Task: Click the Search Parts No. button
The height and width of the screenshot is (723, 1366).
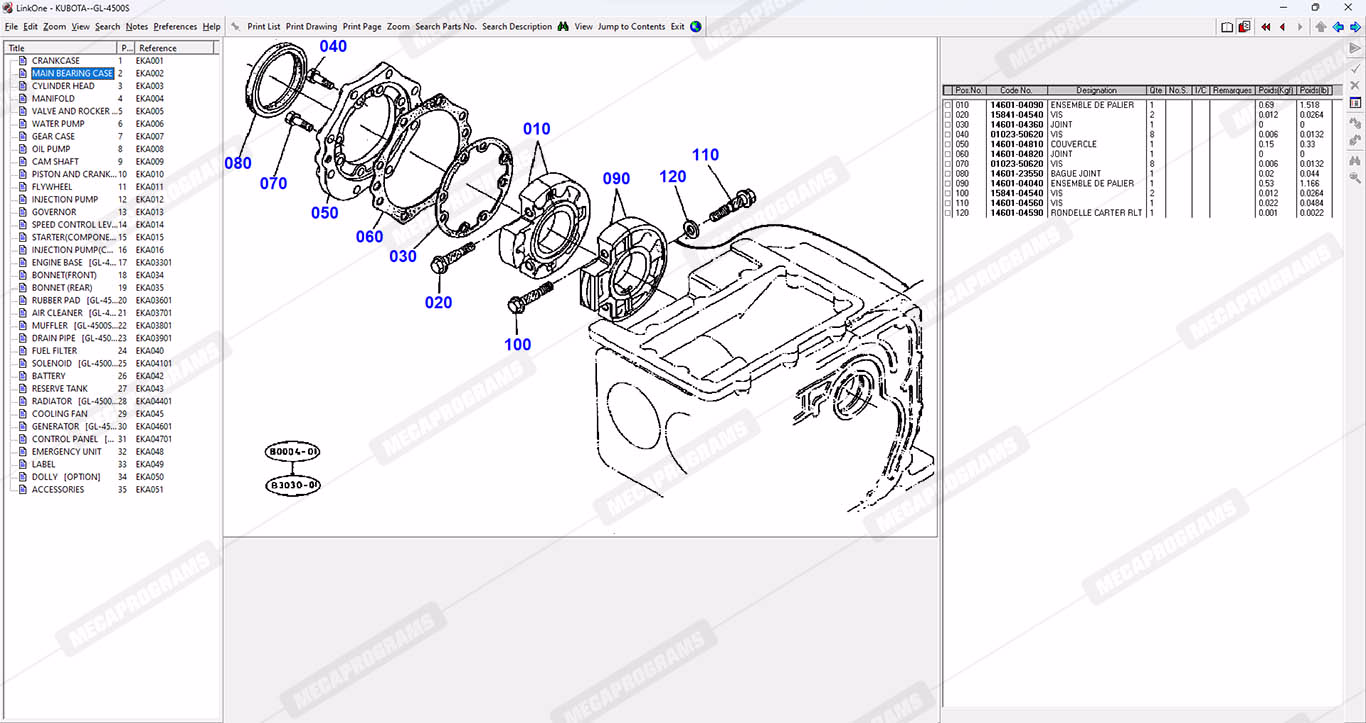Action: coord(445,27)
